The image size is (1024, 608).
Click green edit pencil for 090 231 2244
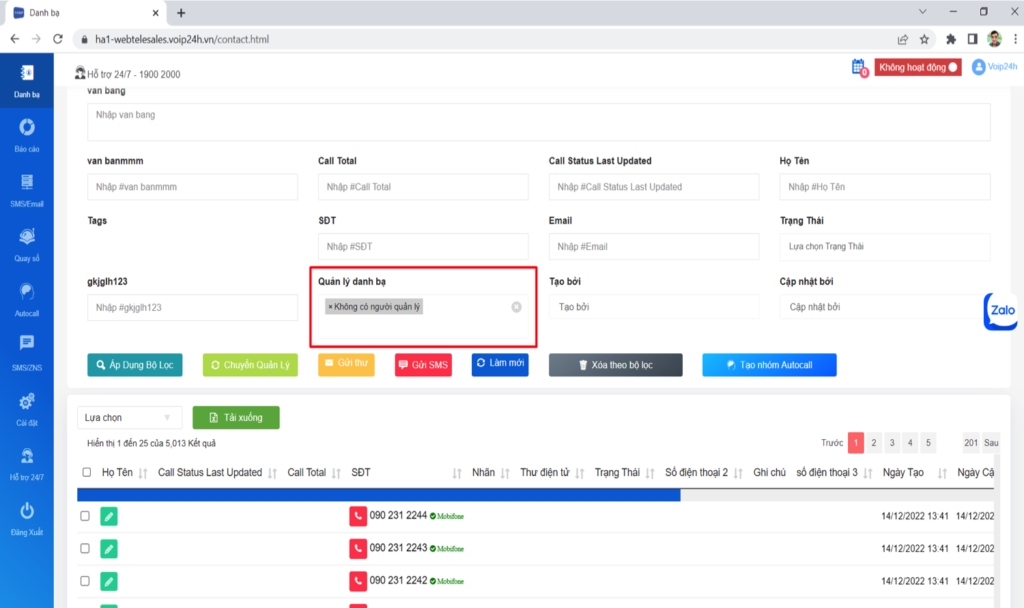[109, 517]
